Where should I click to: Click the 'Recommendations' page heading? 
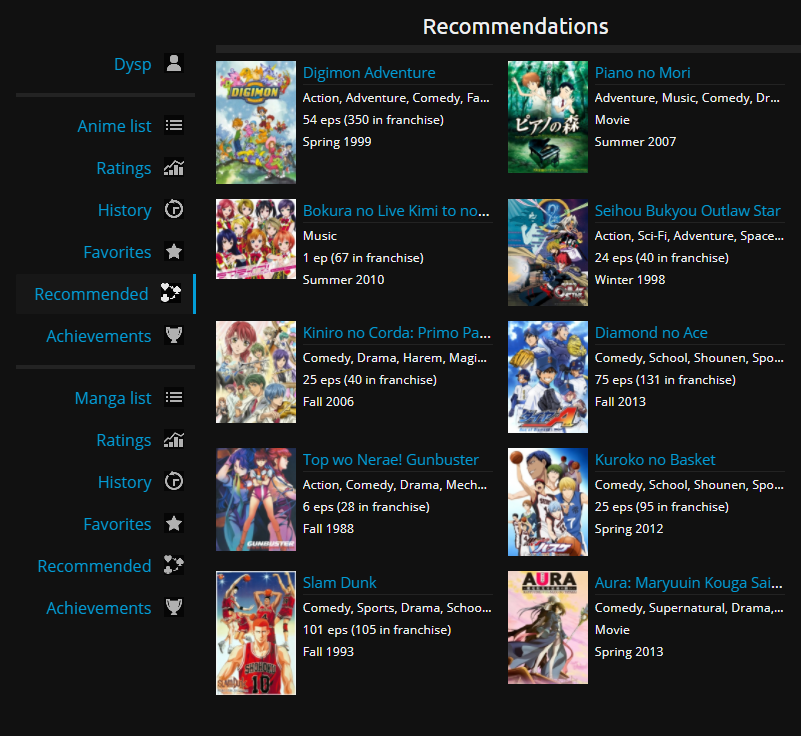pos(515,27)
